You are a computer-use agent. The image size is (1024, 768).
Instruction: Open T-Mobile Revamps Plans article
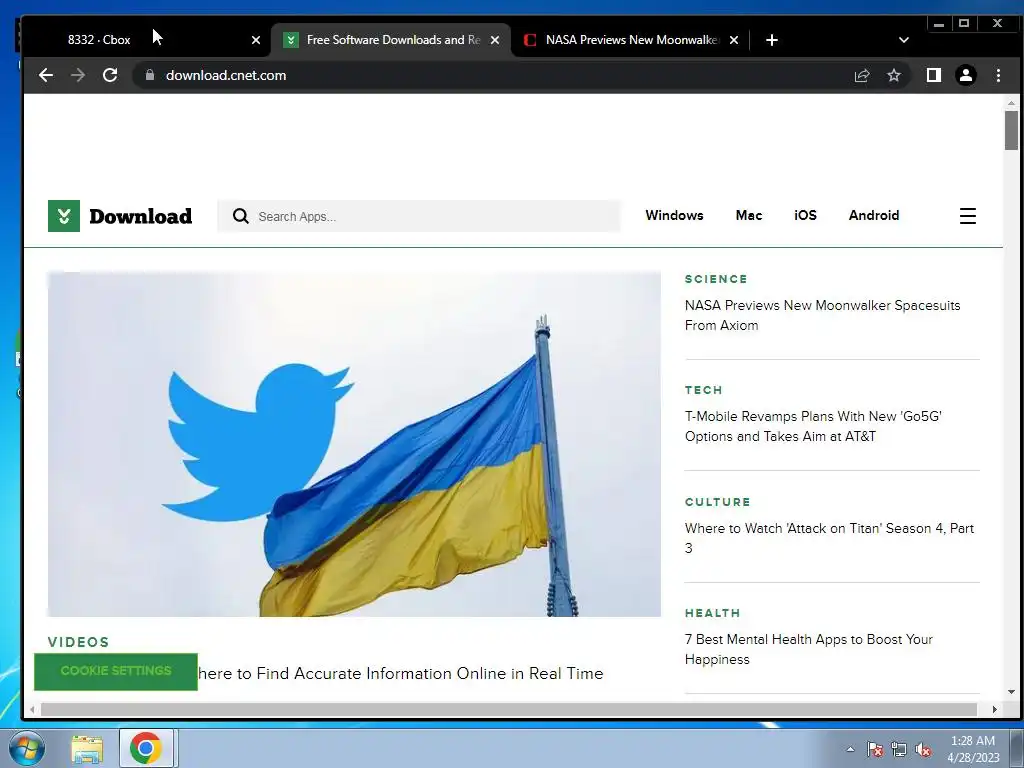(813, 426)
